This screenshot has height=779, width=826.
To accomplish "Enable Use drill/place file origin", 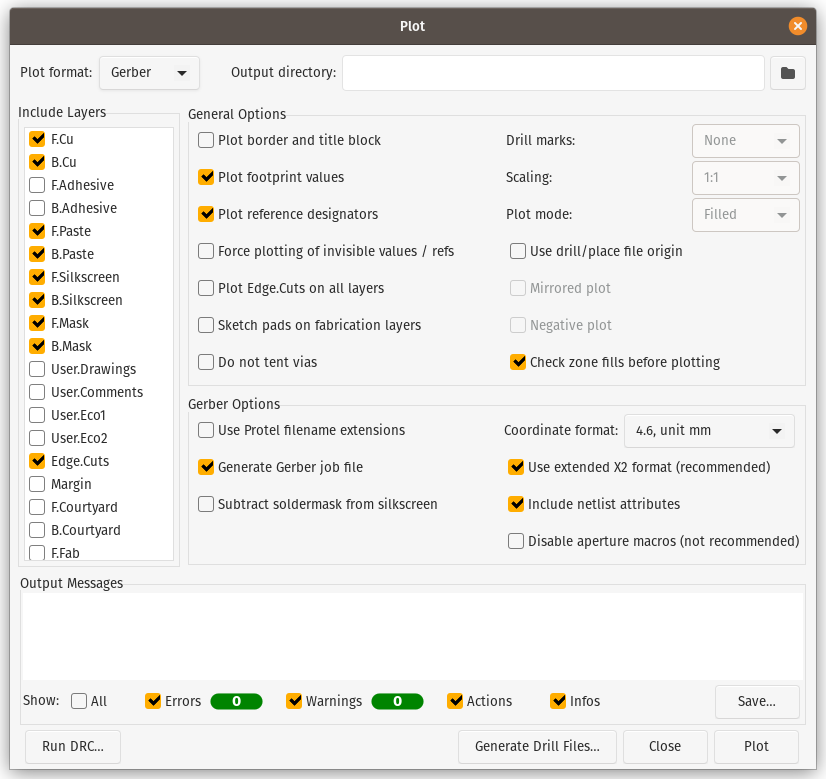I will coord(518,252).
